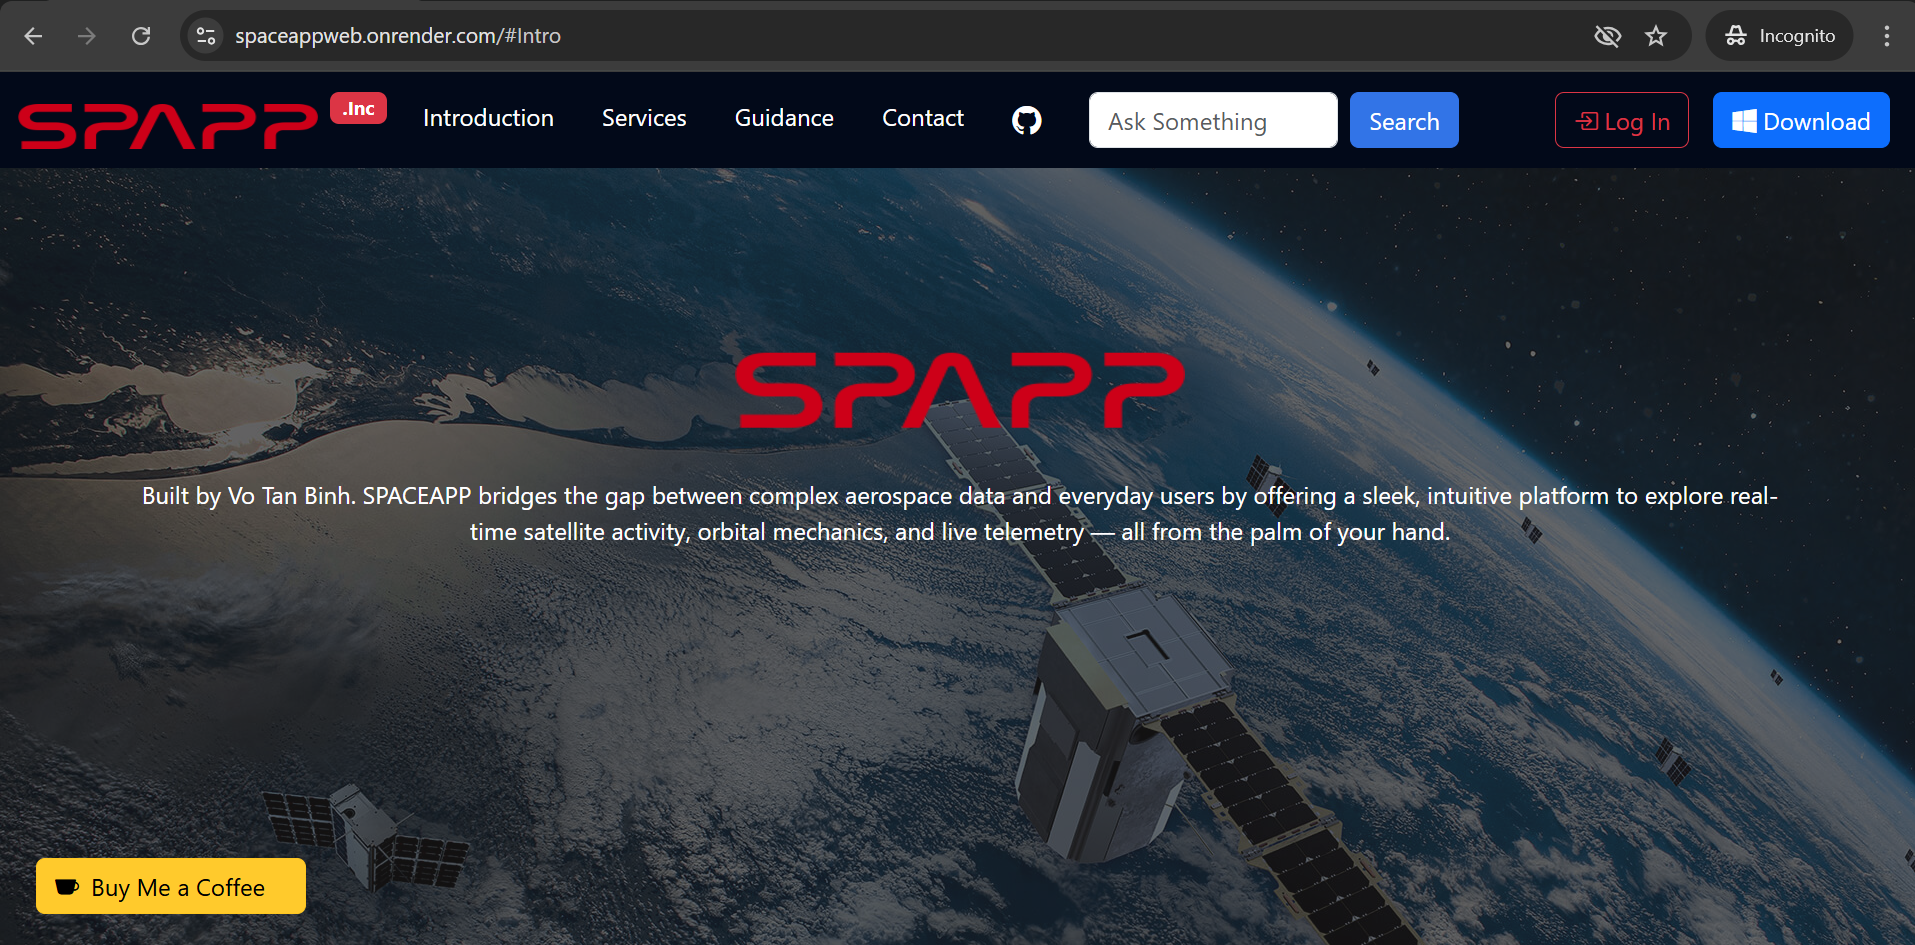Click the Windows icon on the Download button
The height and width of the screenshot is (945, 1915).
[x=1743, y=120]
